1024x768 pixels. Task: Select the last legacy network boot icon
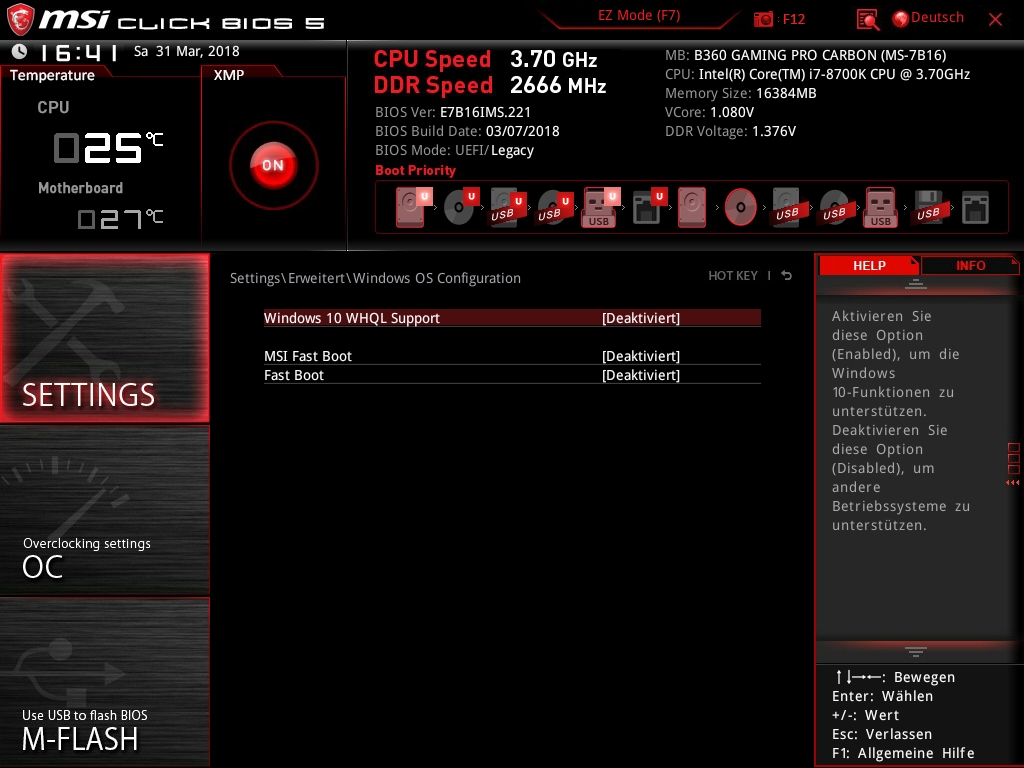976,207
